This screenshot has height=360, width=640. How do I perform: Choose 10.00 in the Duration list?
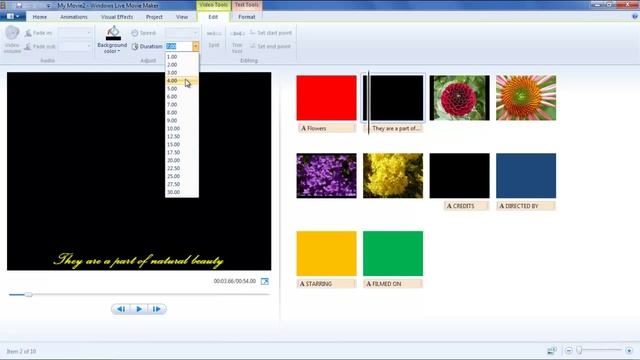(182, 129)
